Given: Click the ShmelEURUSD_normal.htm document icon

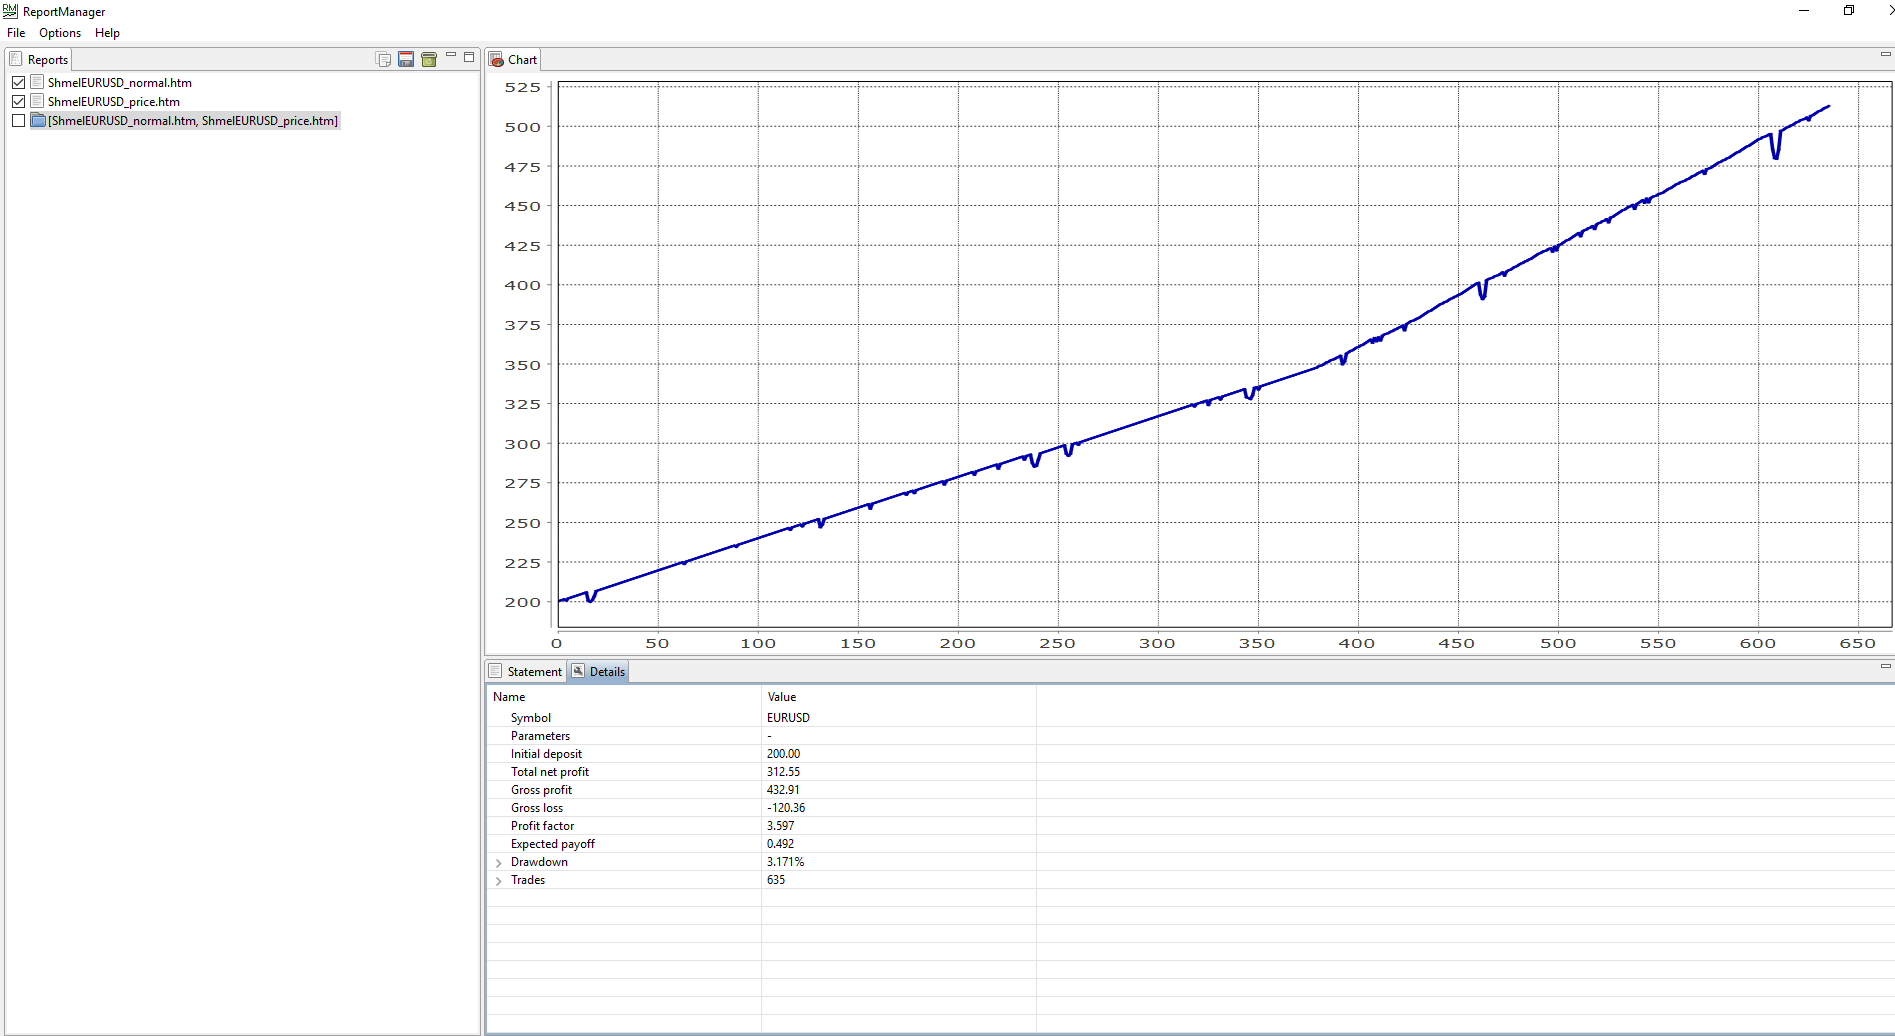Looking at the screenshot, I should (37, 82).
